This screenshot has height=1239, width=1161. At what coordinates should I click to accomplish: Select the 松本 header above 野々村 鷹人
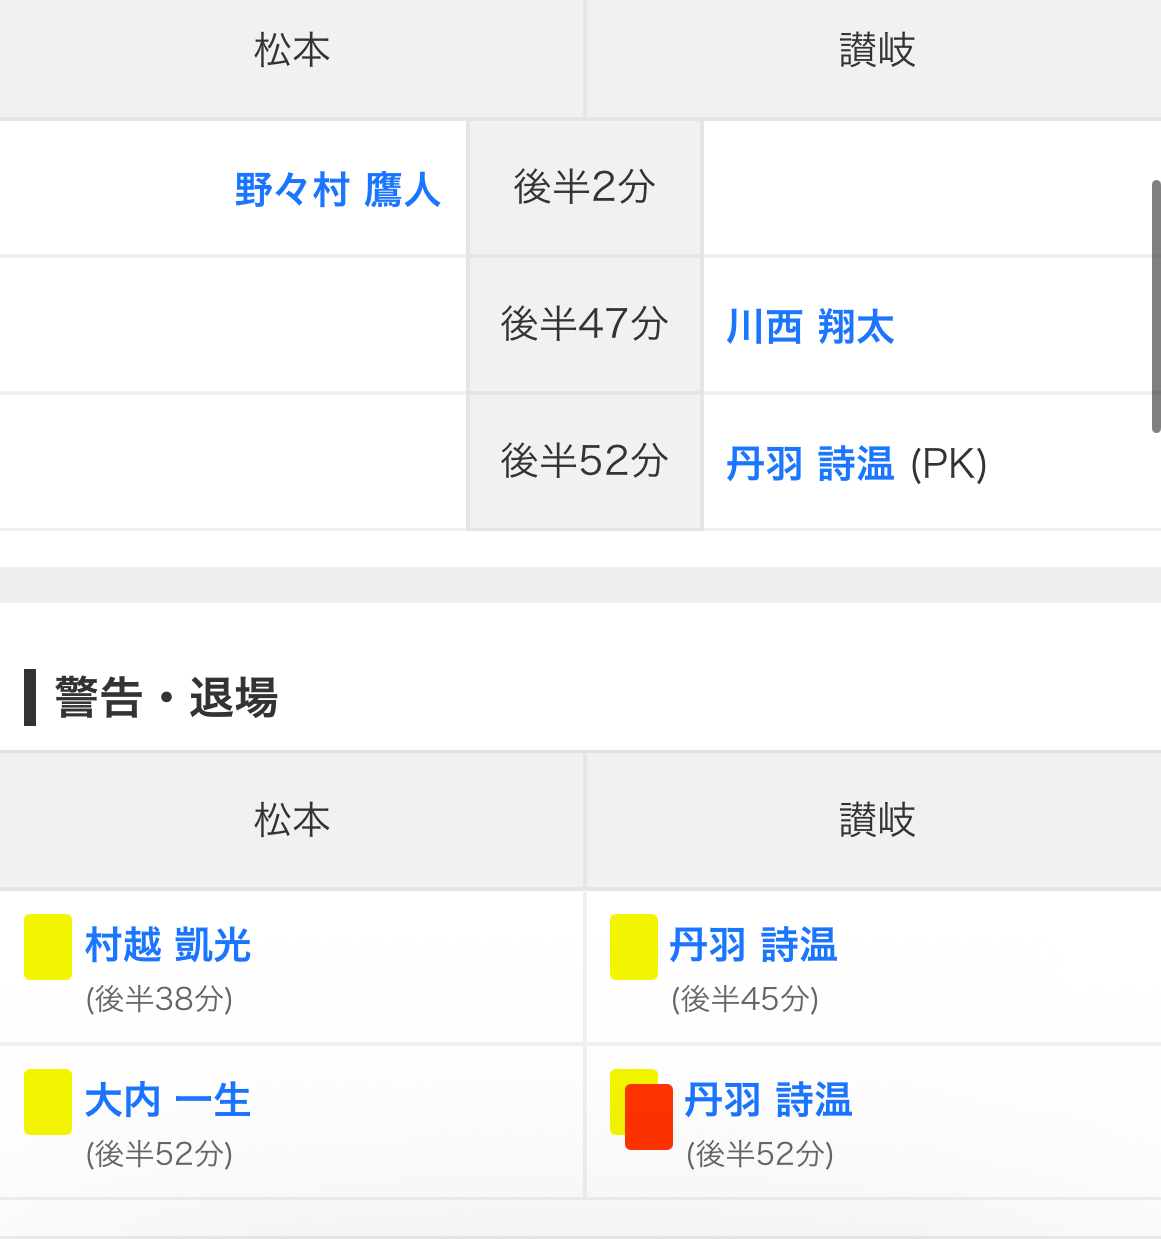[292, 50]
